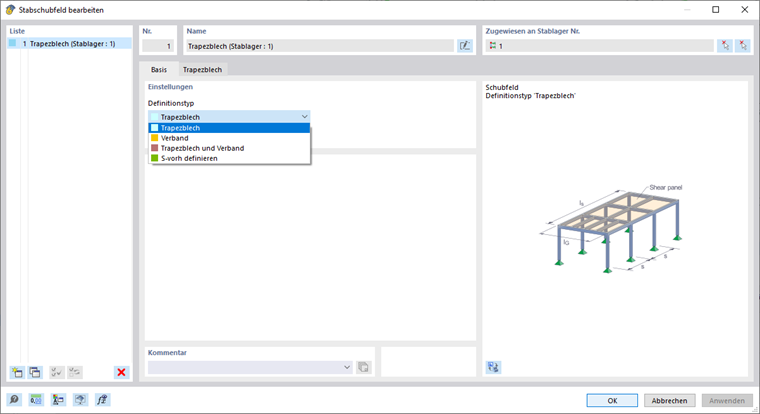
Task: Switch to the Trapezblech tab
Action: click(203, 69)
